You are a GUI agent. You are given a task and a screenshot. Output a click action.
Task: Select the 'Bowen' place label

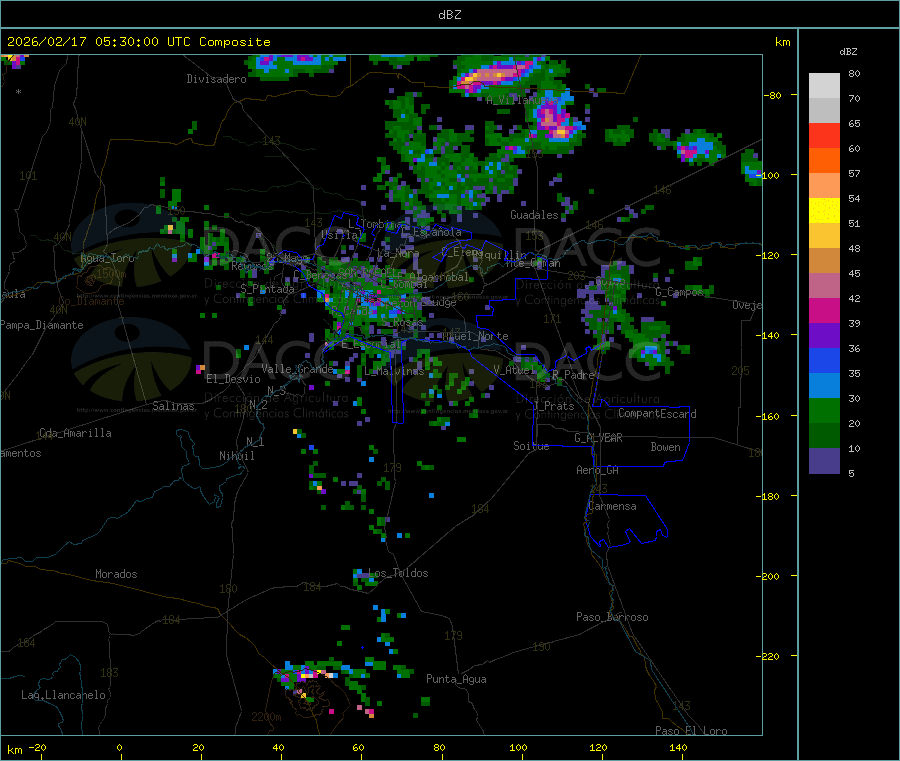pyautogui.click(x=665, y=448)
